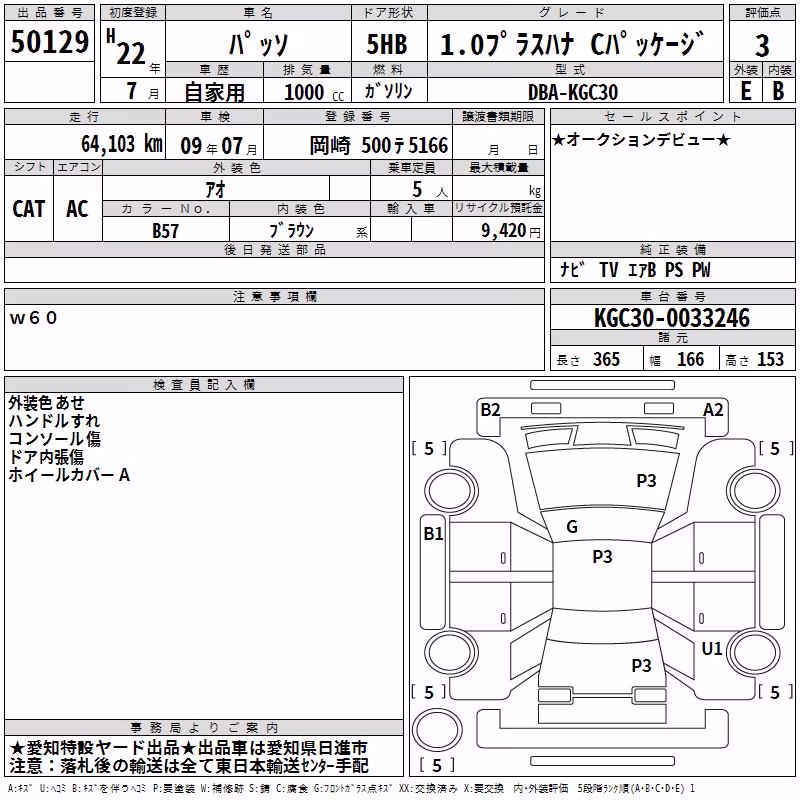
Task: Click mileage 64,103 km
Action: pyautogui.click(x=121, y=144)
